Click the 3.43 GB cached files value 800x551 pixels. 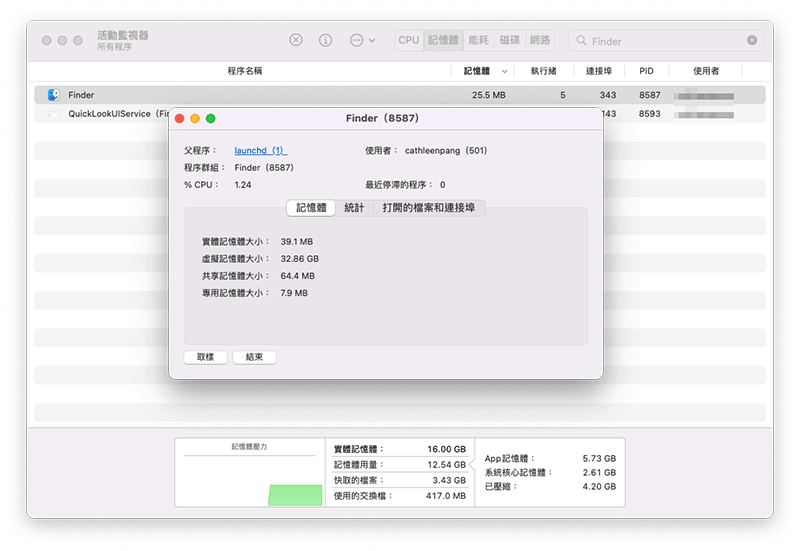point(449,480)
